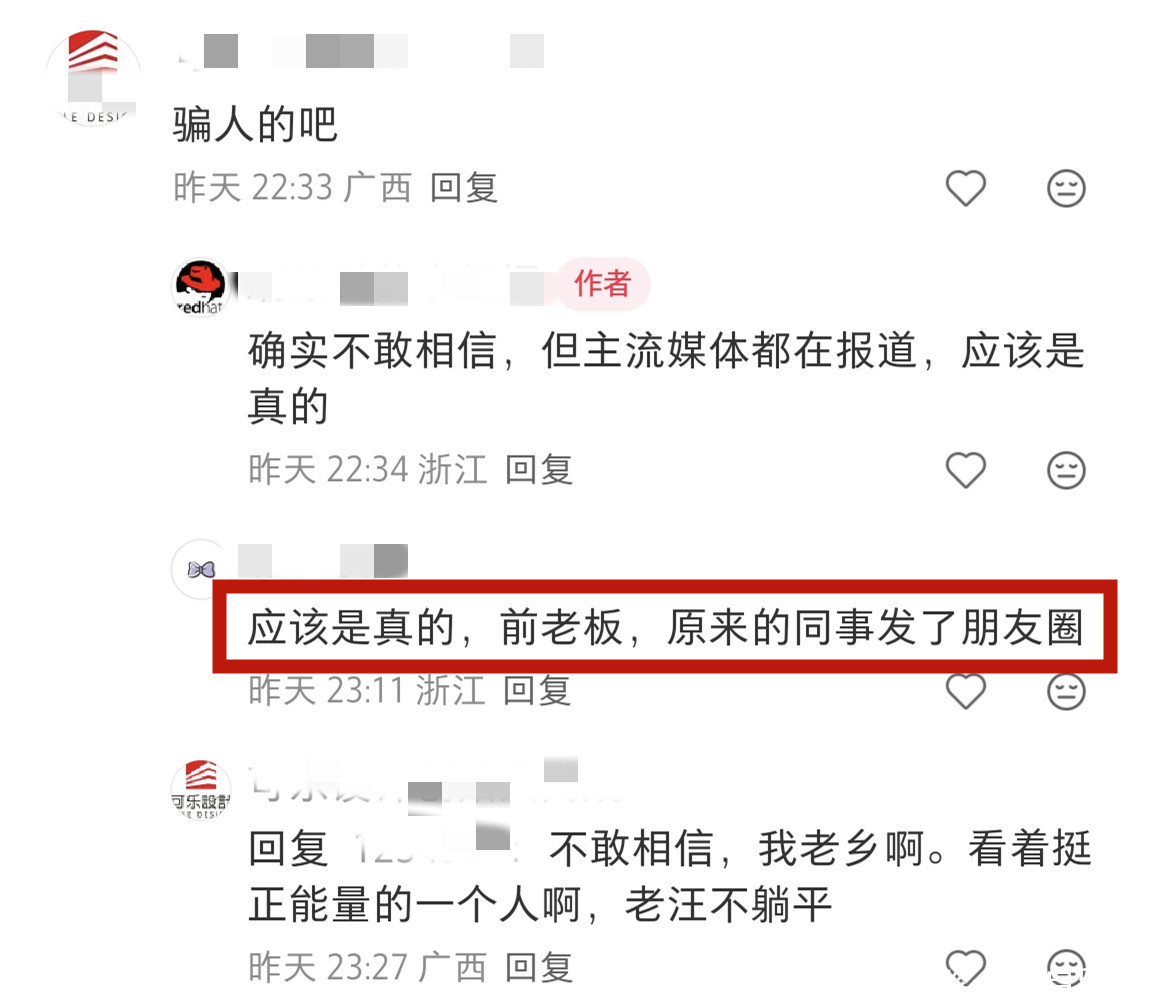Reply to the 23:11 浙江 comment
The image size is (1152, 1005).
click(x=537, y=691)
